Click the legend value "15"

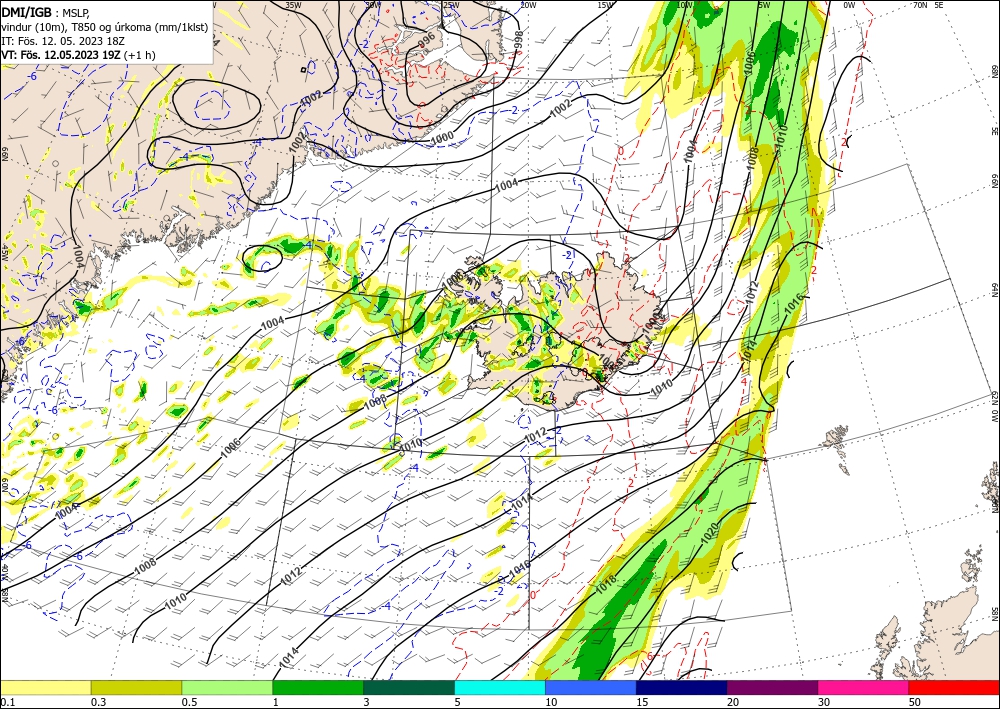point(642,702)
